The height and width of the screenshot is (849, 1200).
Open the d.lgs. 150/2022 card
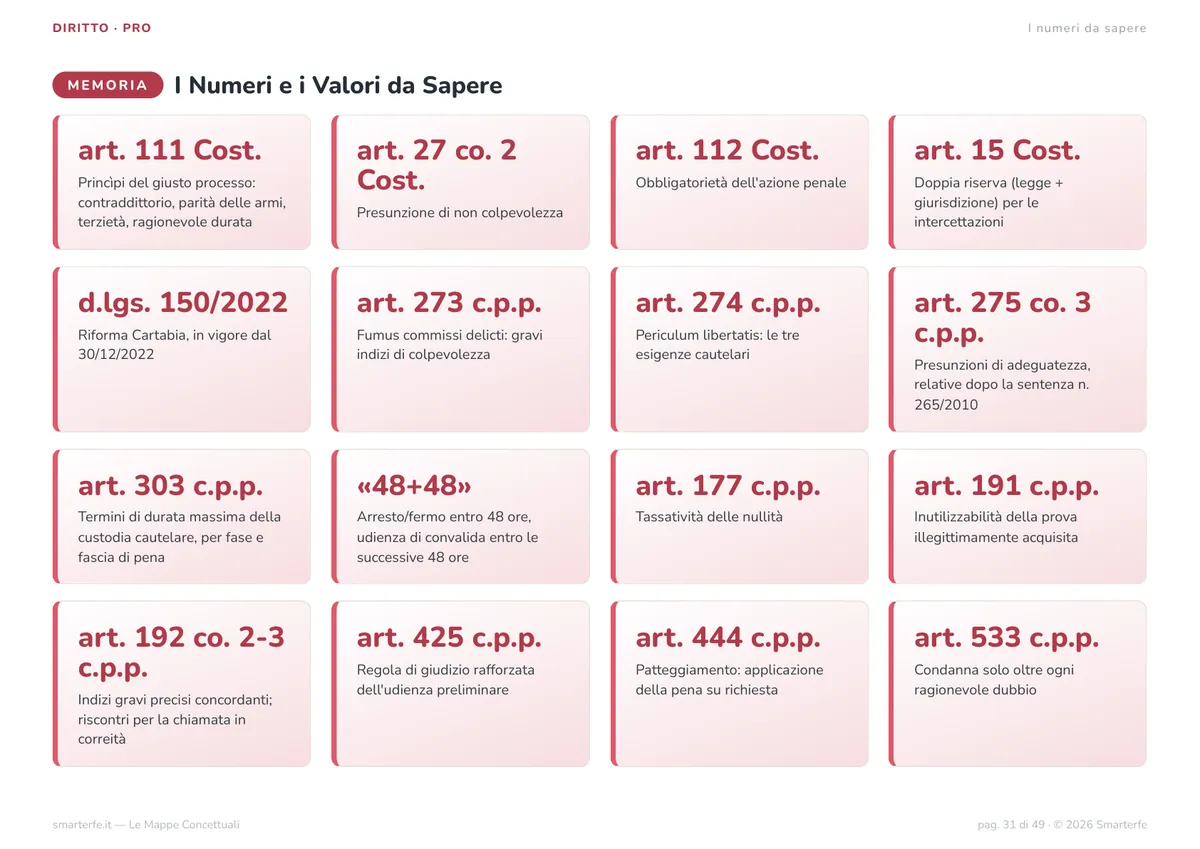point(182,349)
